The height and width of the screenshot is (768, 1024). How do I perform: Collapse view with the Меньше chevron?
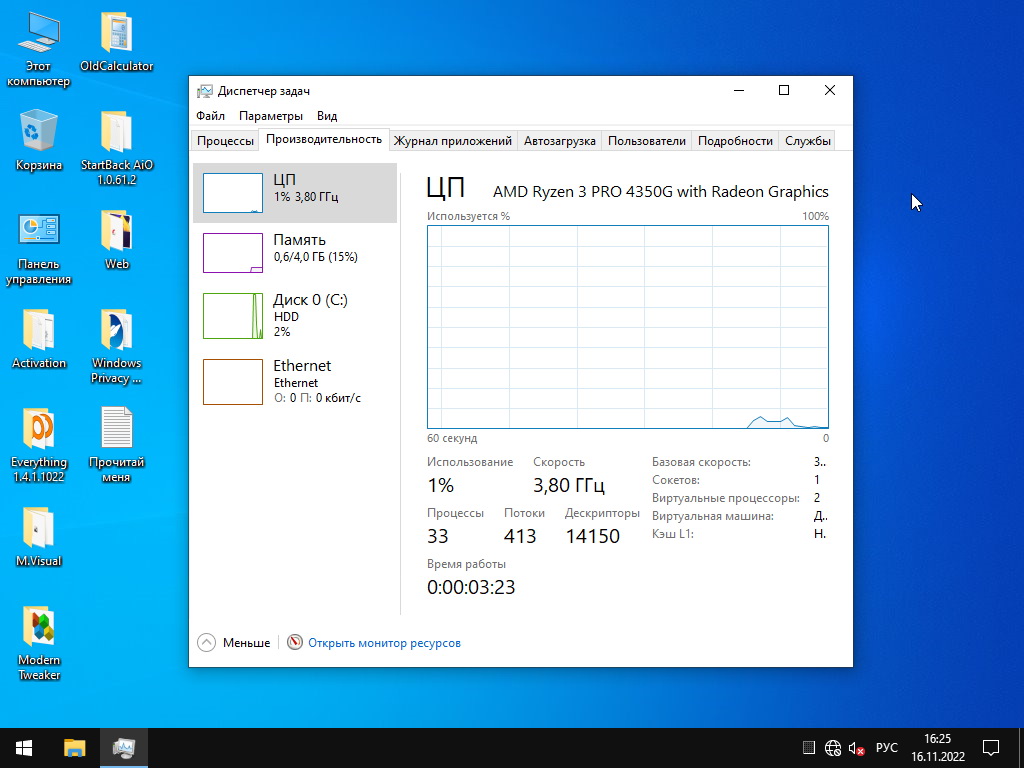tap(207, 643)
